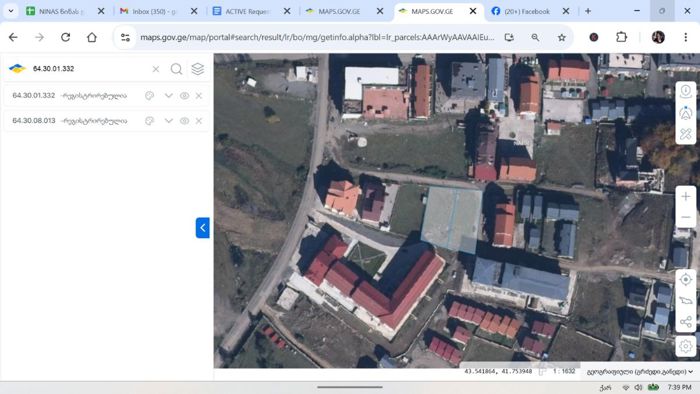
Task: Reload the current page
Action: 66,37
